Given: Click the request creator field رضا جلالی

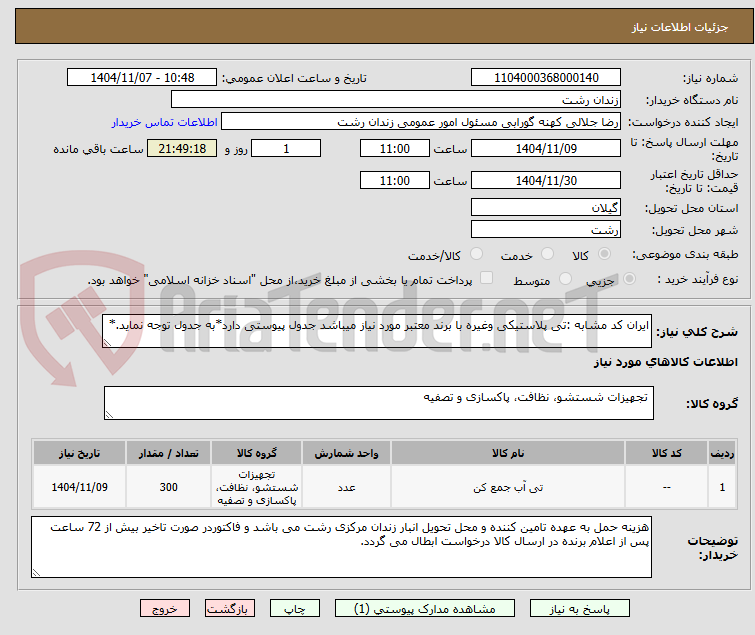Looking at the screenshot, I should (421, 122).
